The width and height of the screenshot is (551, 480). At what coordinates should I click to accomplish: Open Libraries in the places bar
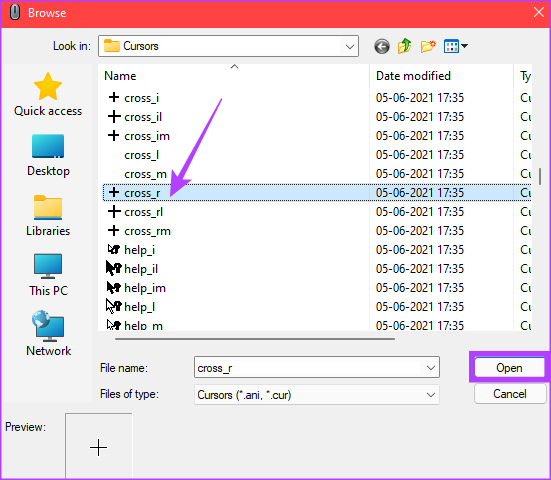pos(48,215)
